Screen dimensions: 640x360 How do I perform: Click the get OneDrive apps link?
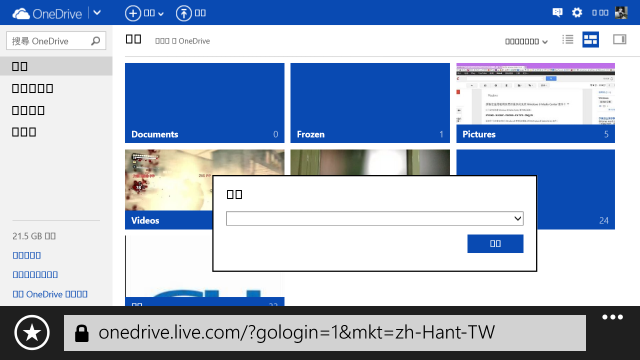tap(50, 294)
